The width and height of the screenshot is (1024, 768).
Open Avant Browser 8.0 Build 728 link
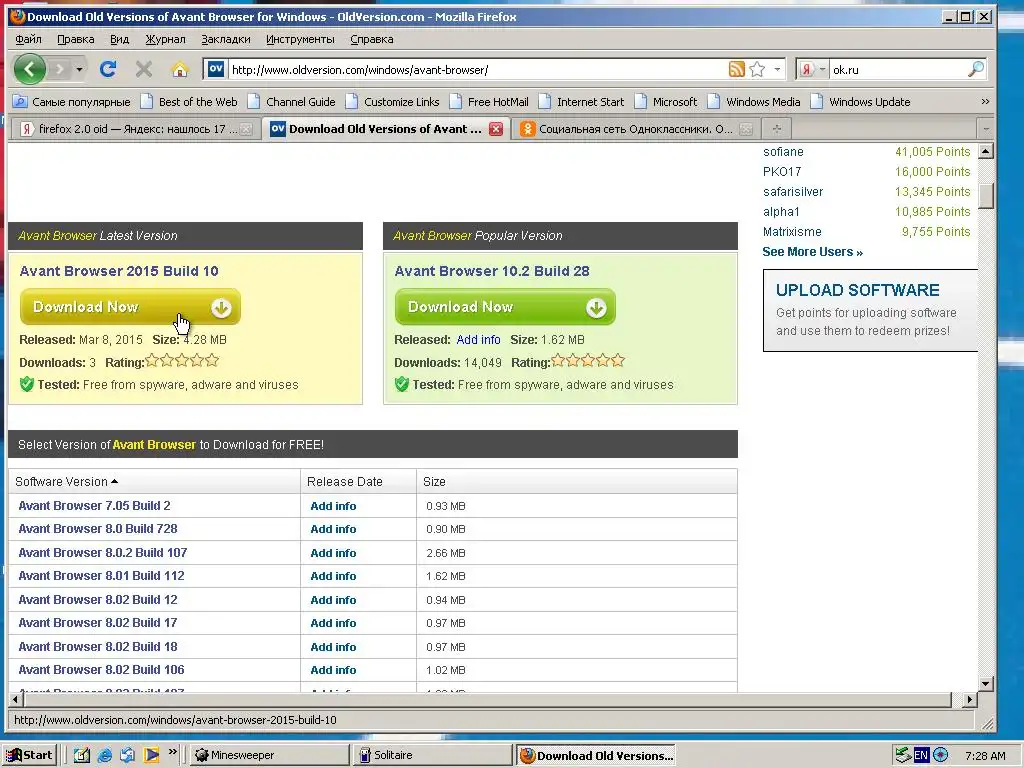coord(98,529)
